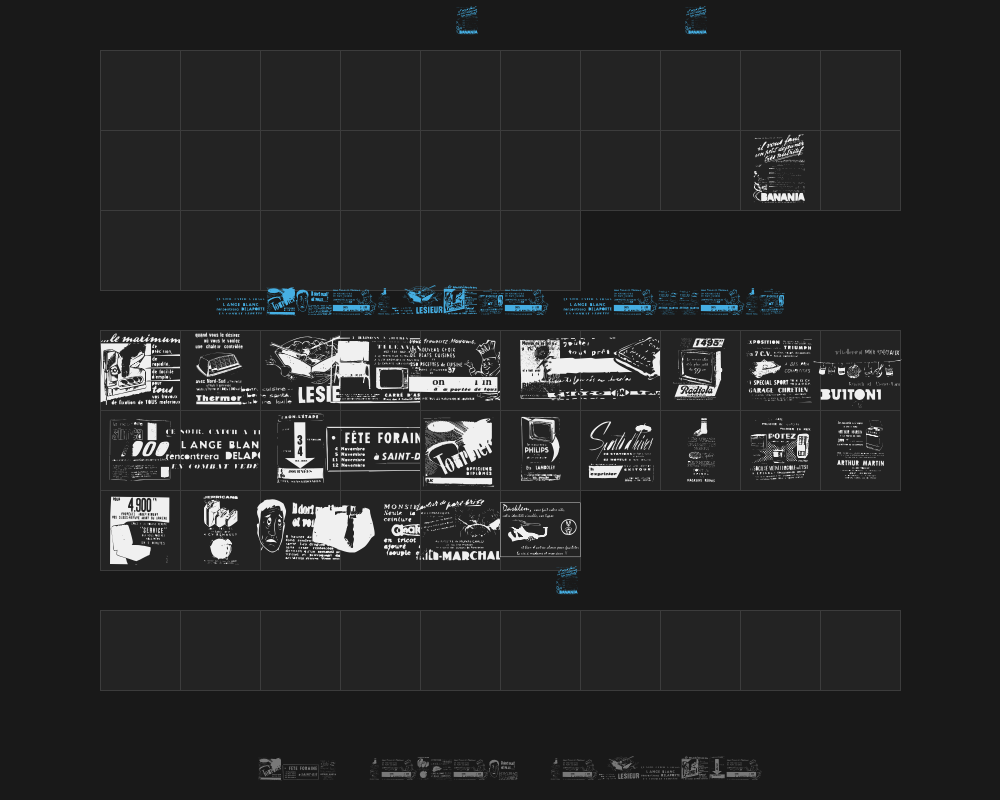Open the white Tournier ad in the grid

458,450
